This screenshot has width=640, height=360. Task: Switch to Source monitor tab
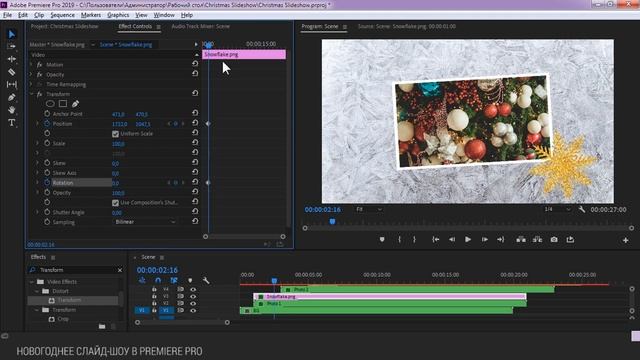pyautogui.click(x=407, y=26)
